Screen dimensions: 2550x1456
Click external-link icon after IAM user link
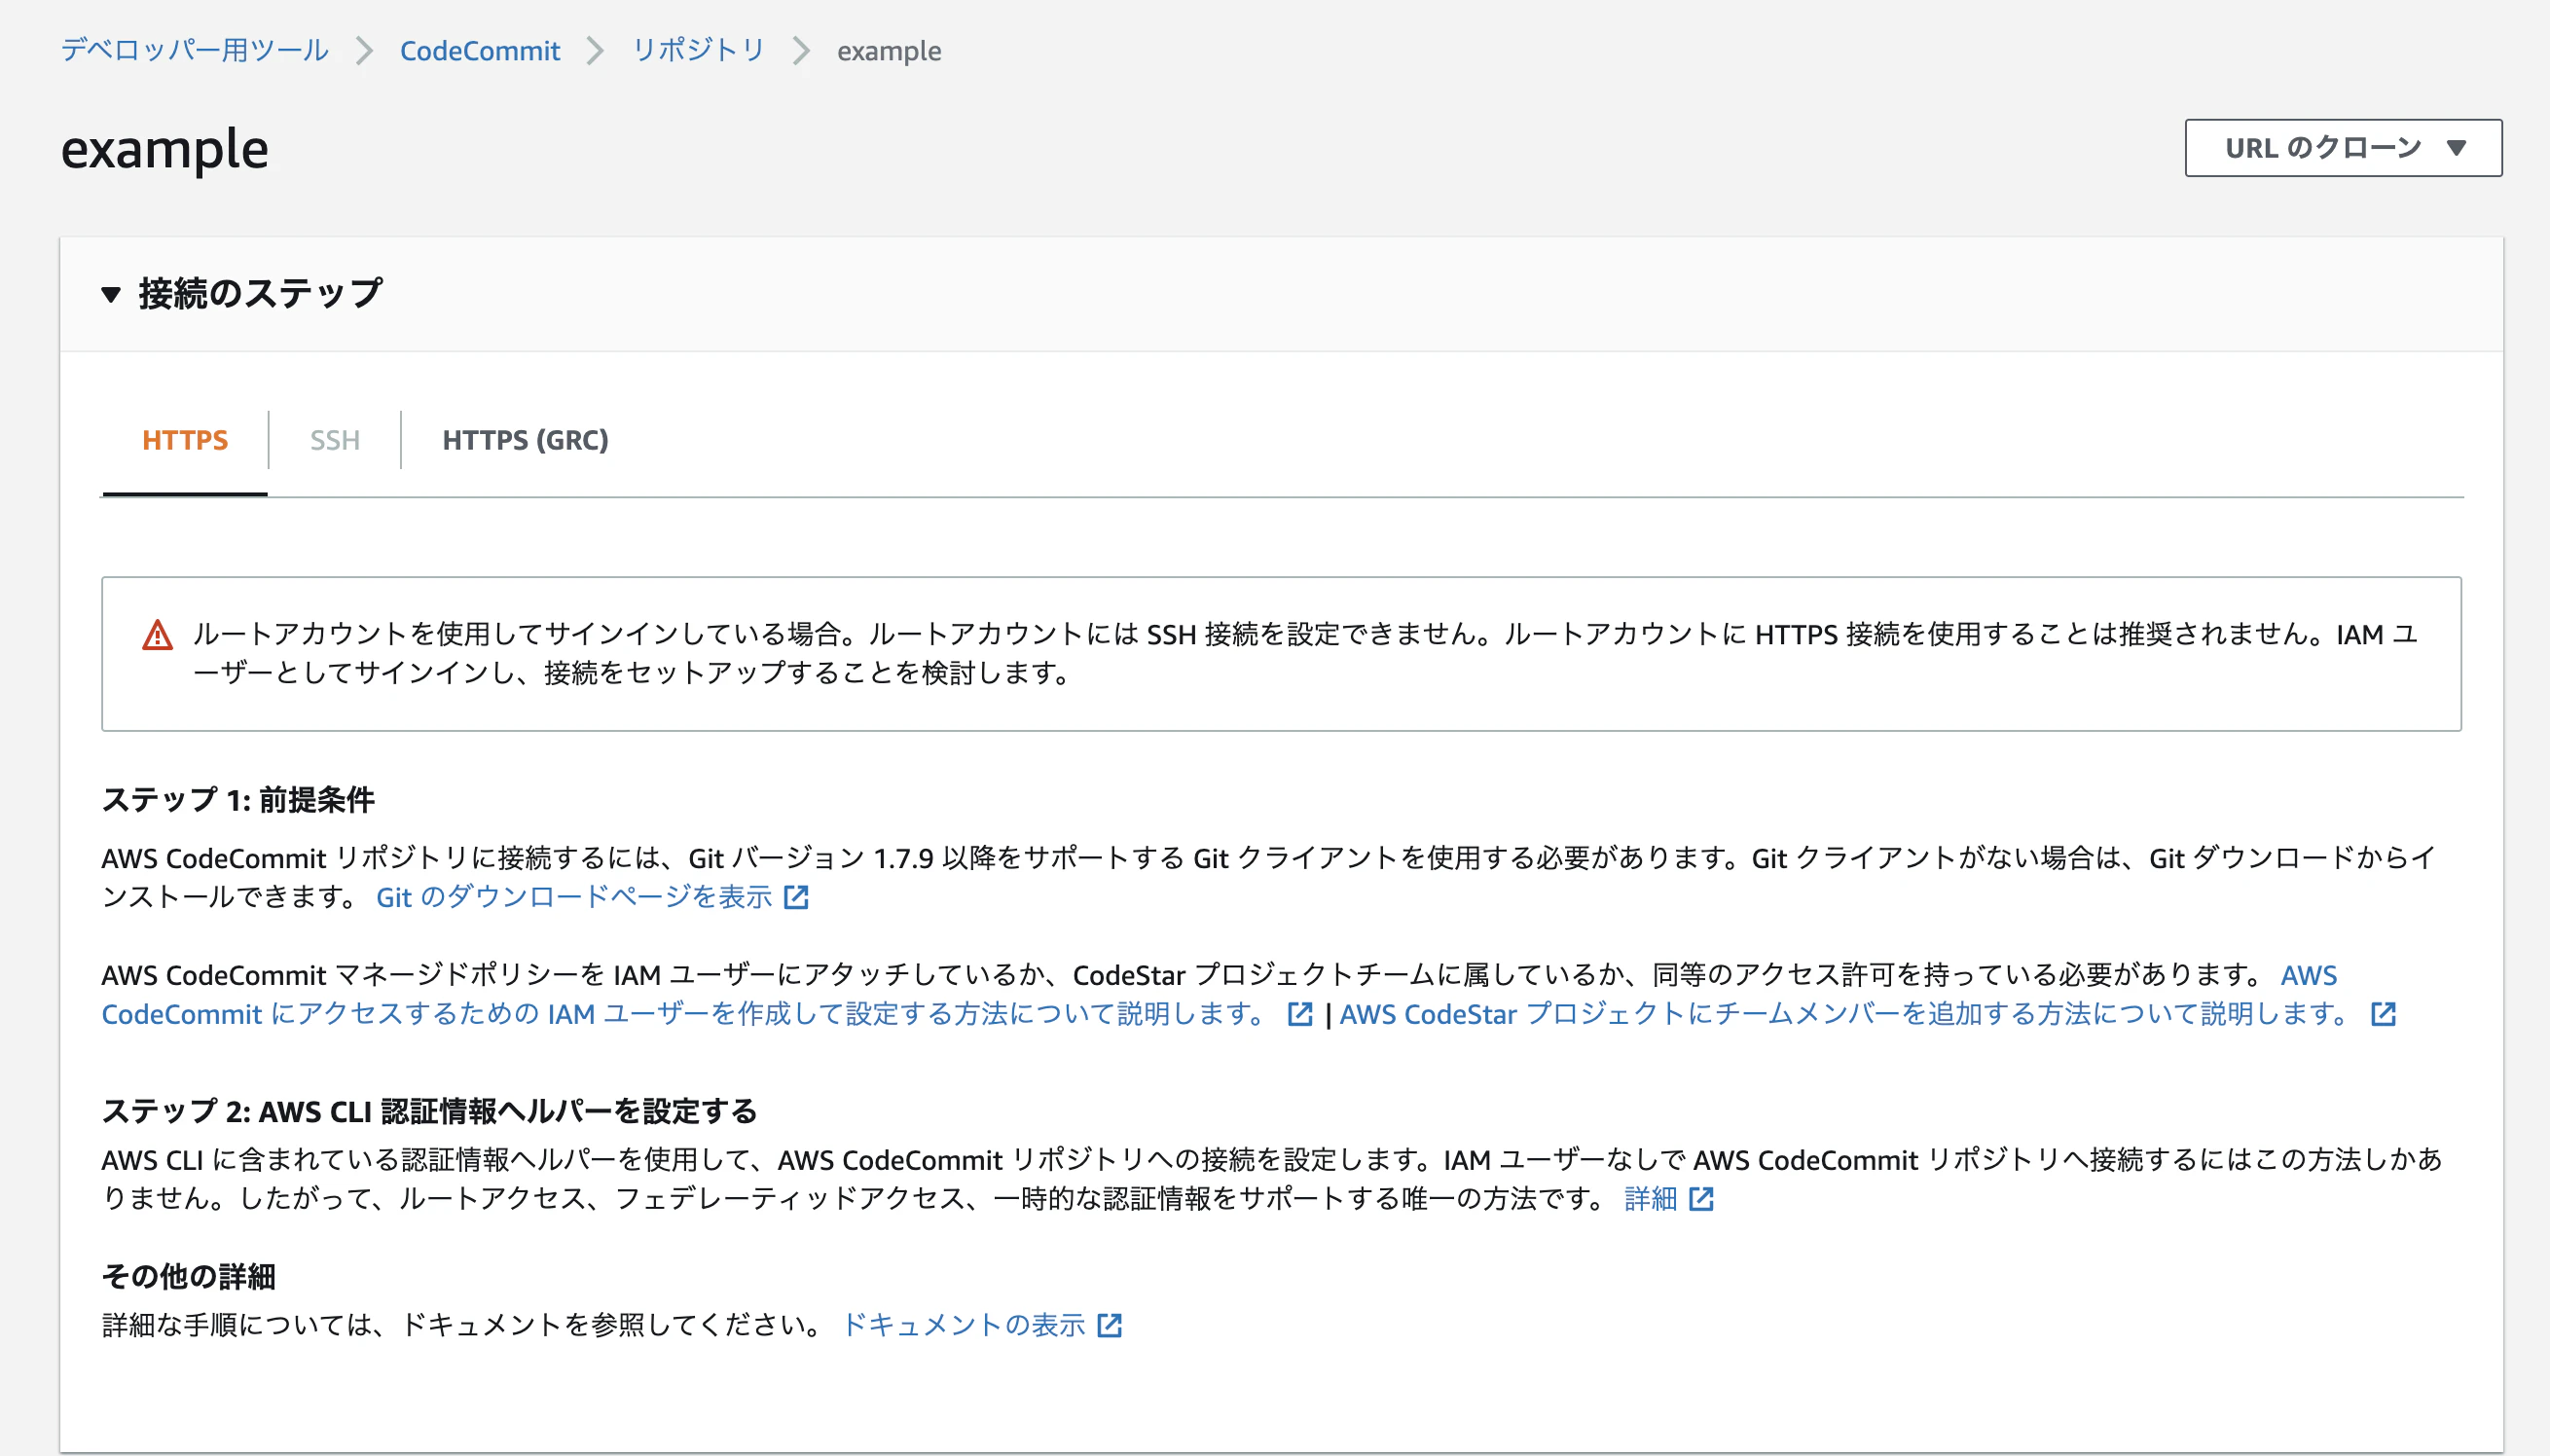[x=1299, y=1014]
